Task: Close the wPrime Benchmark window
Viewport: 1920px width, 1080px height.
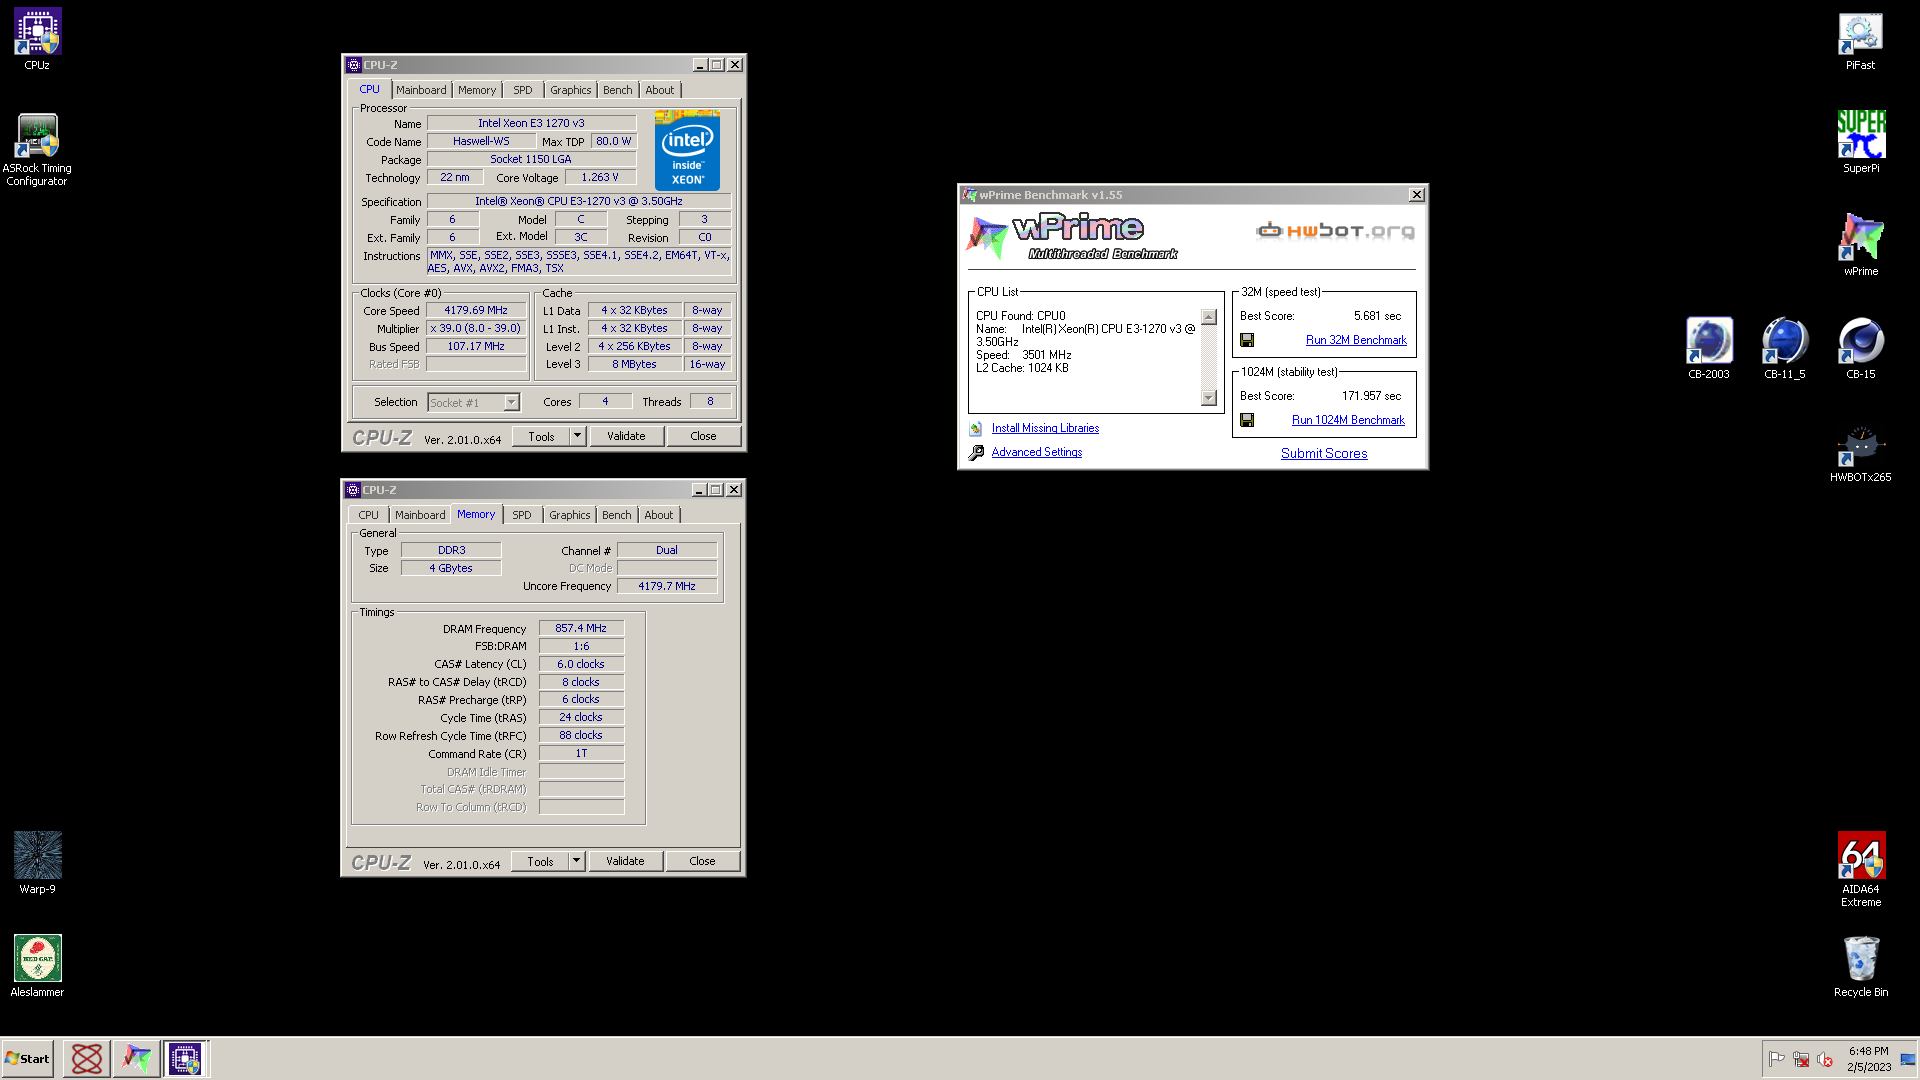Action: (1416, 195)
